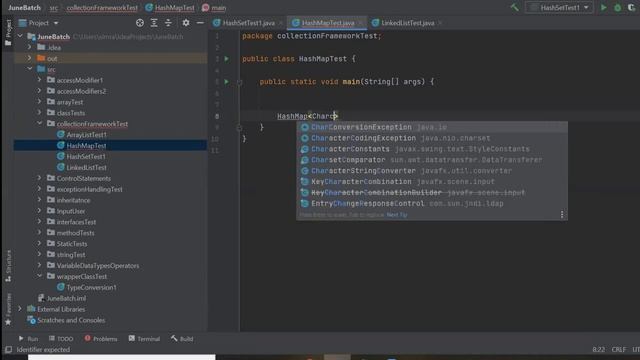Close the HashSetTest1.java tab
The image size is (640, 360).
pyautogui.click(x=280, y=23)
